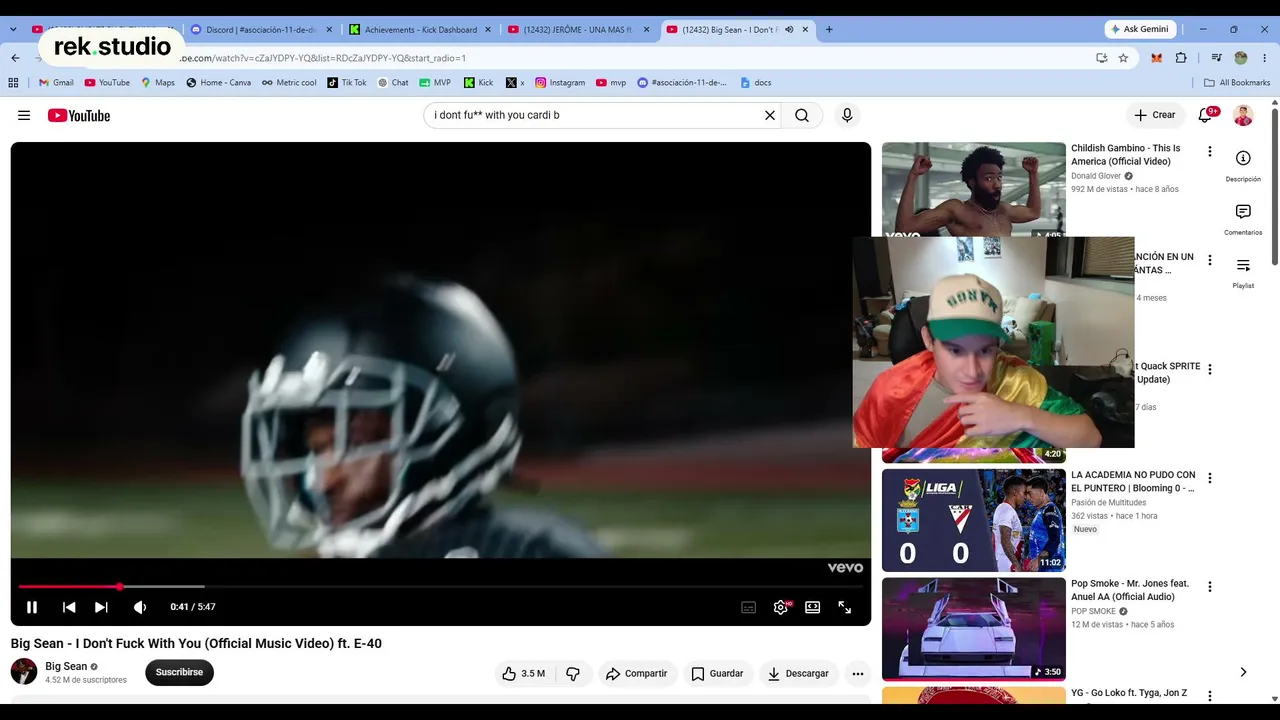
Task: Open the Home - Canva bookmark
Action: (x=218, y=83)
